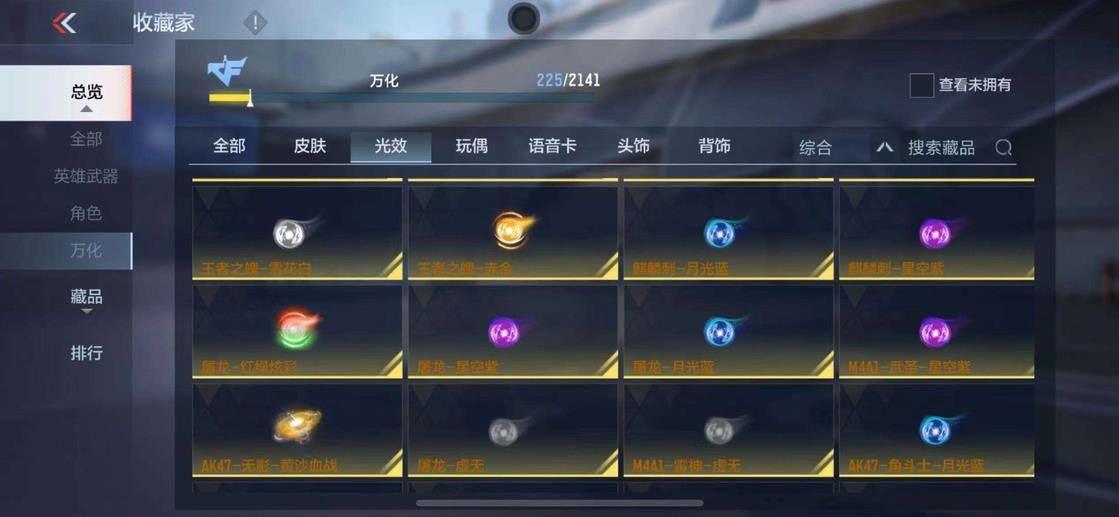
Task: Open the 麒麟刺-星空紫 purple effect card
Action: click(x=937, y=229)
